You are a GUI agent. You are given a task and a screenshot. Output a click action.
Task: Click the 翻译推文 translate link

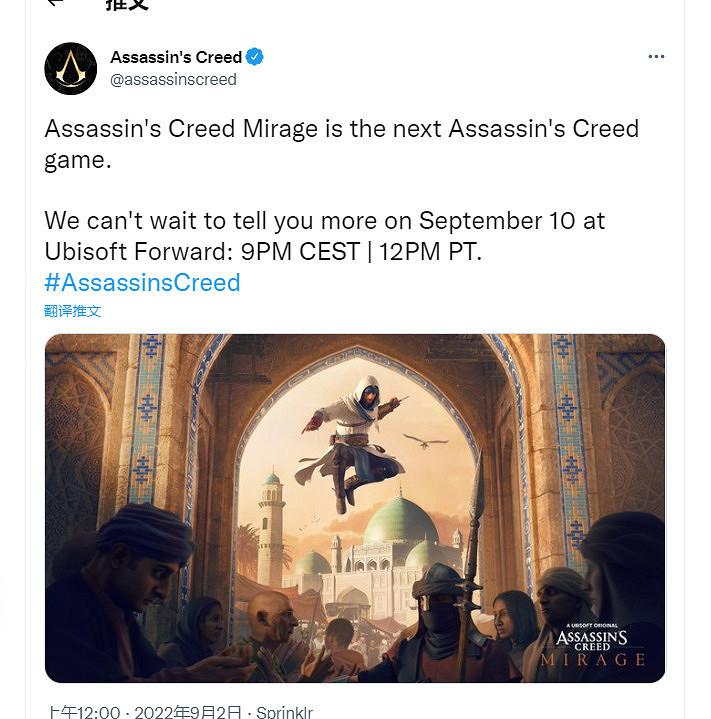[x=73, y=311]
